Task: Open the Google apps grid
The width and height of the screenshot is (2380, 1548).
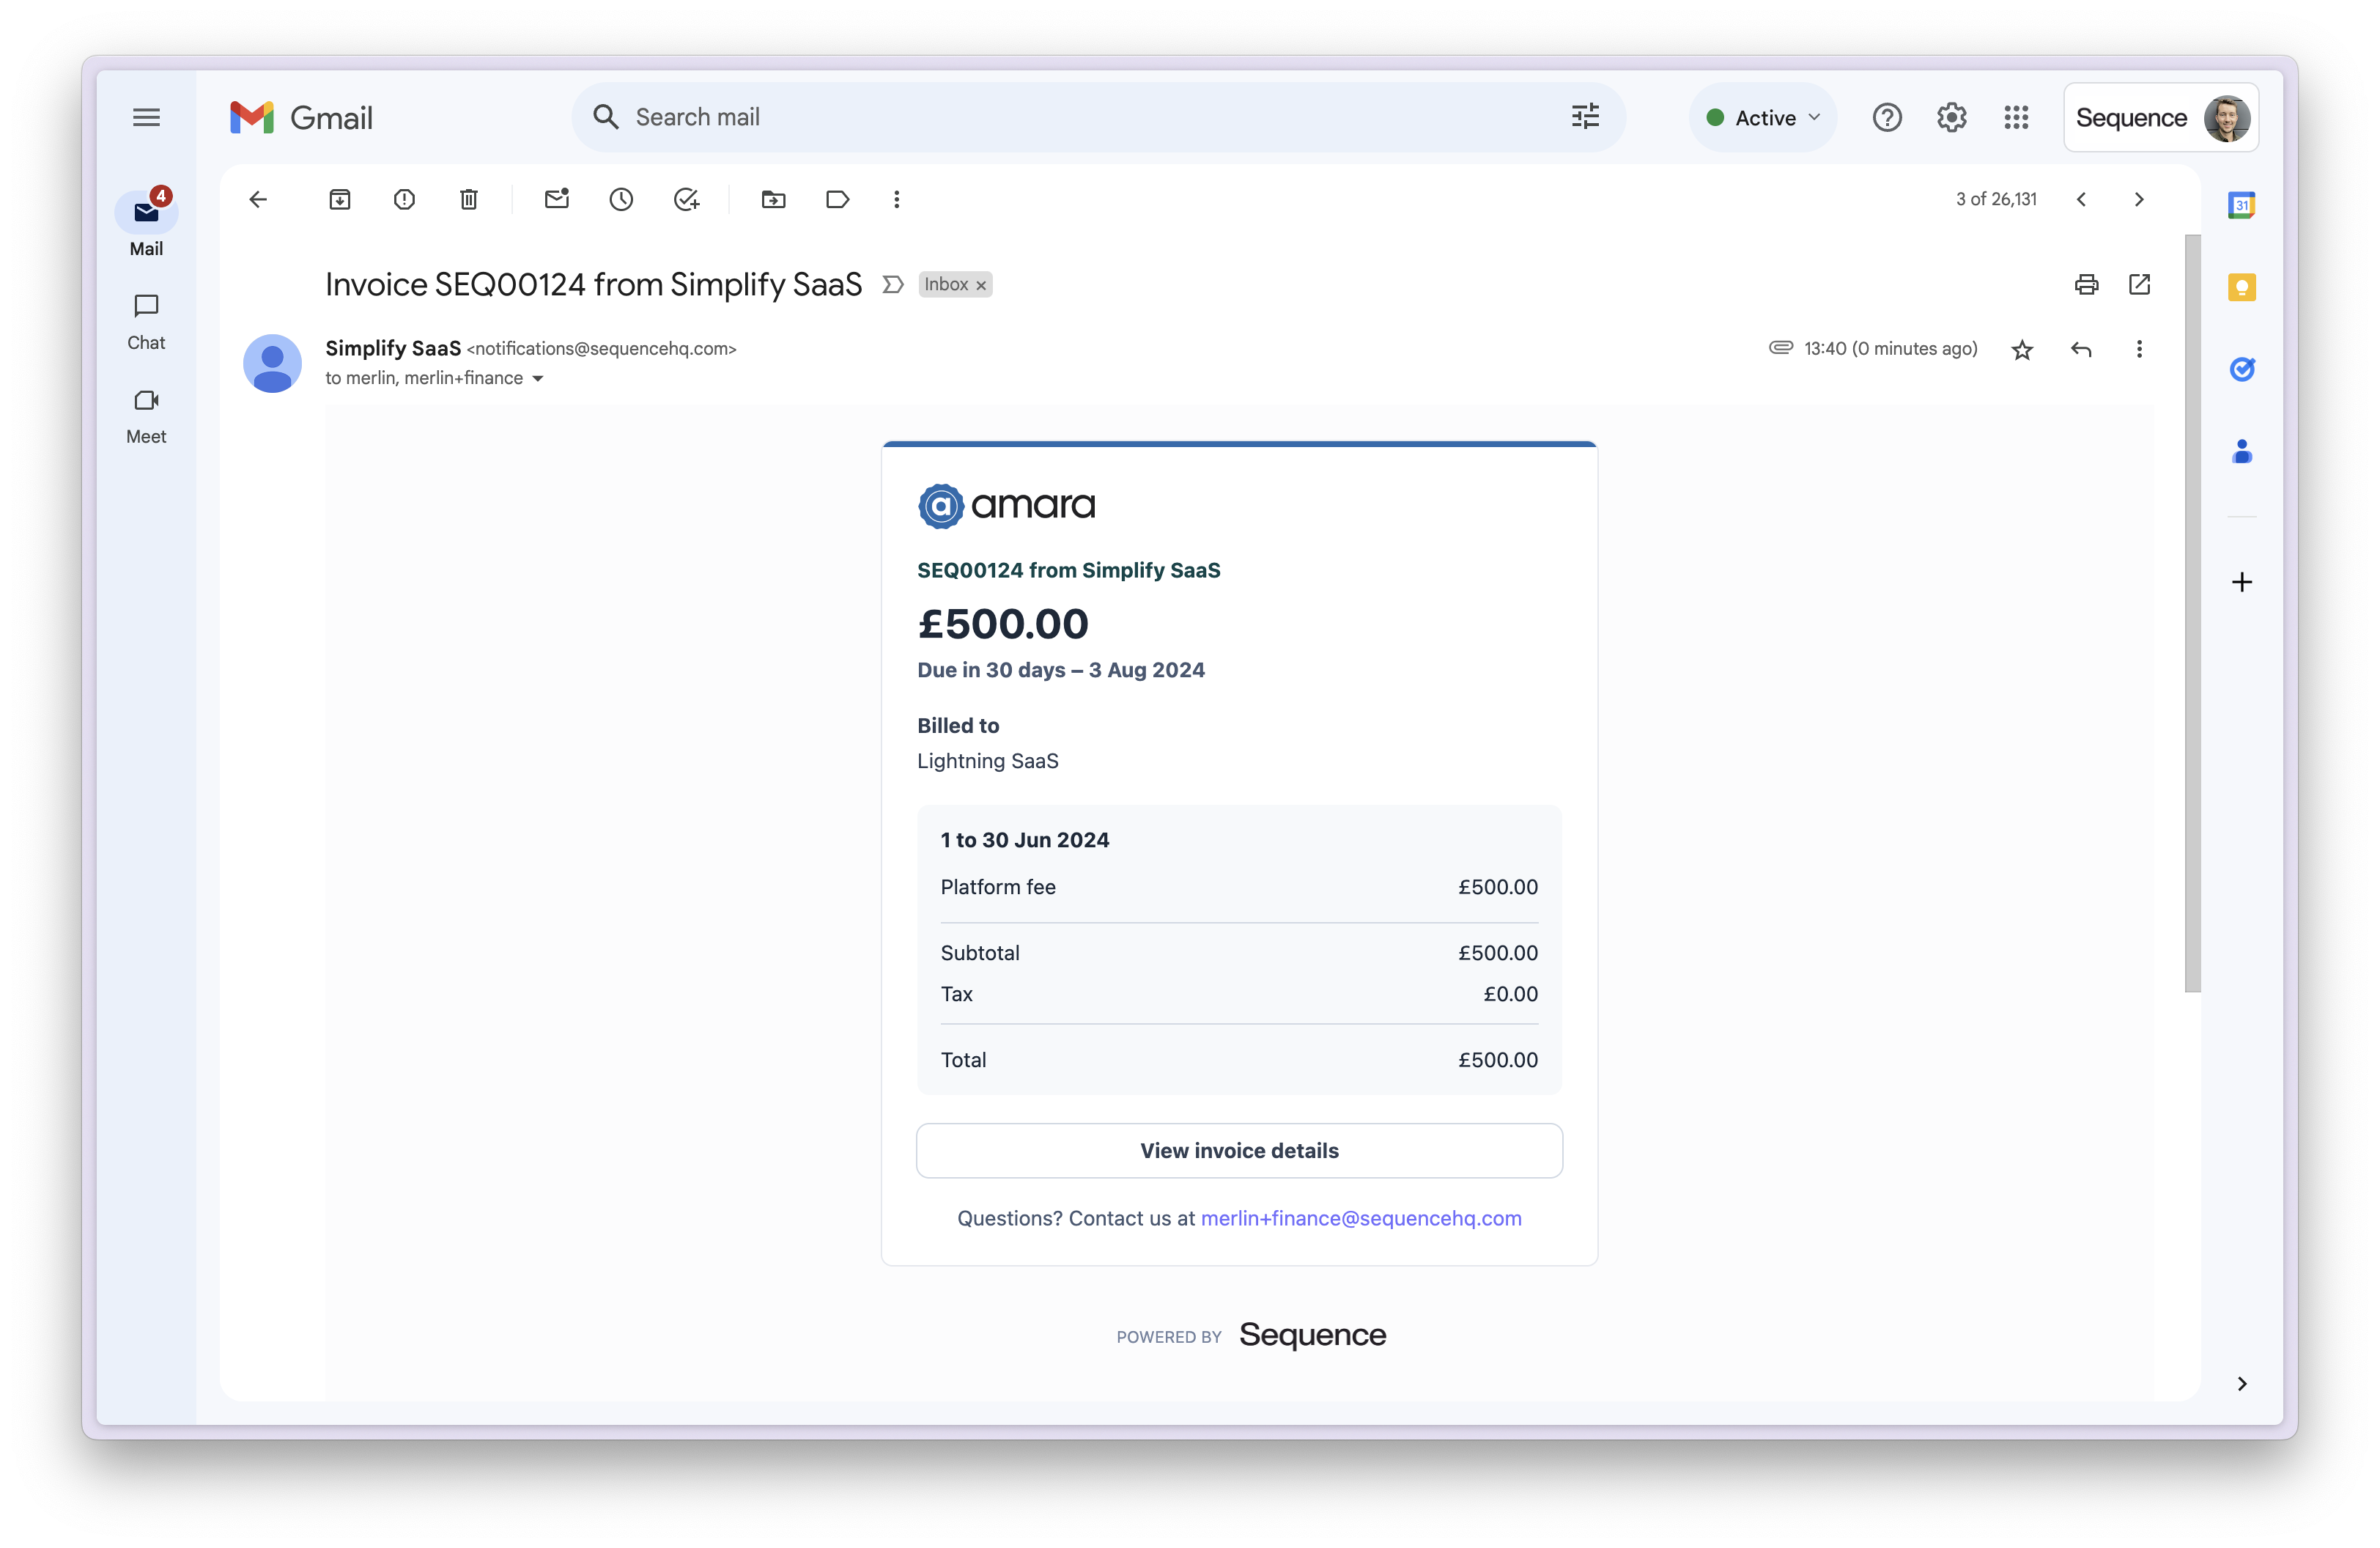Action: [2016, 117]
